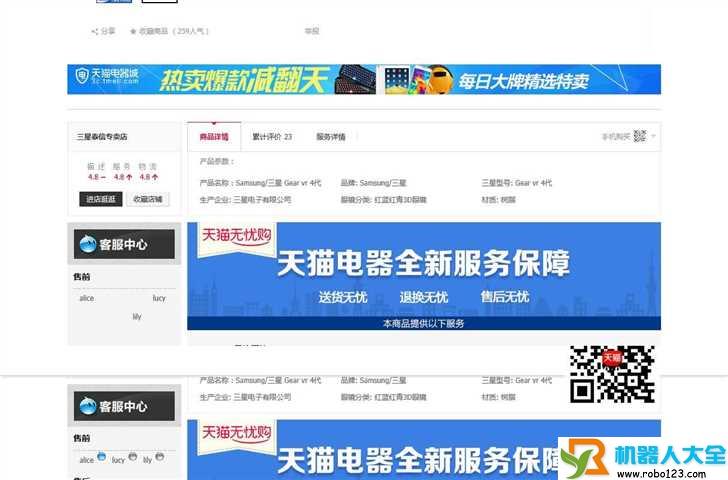Click the 物流 4.8 store rating
Viewport: 728px width, 480px height.
(149, 171)
